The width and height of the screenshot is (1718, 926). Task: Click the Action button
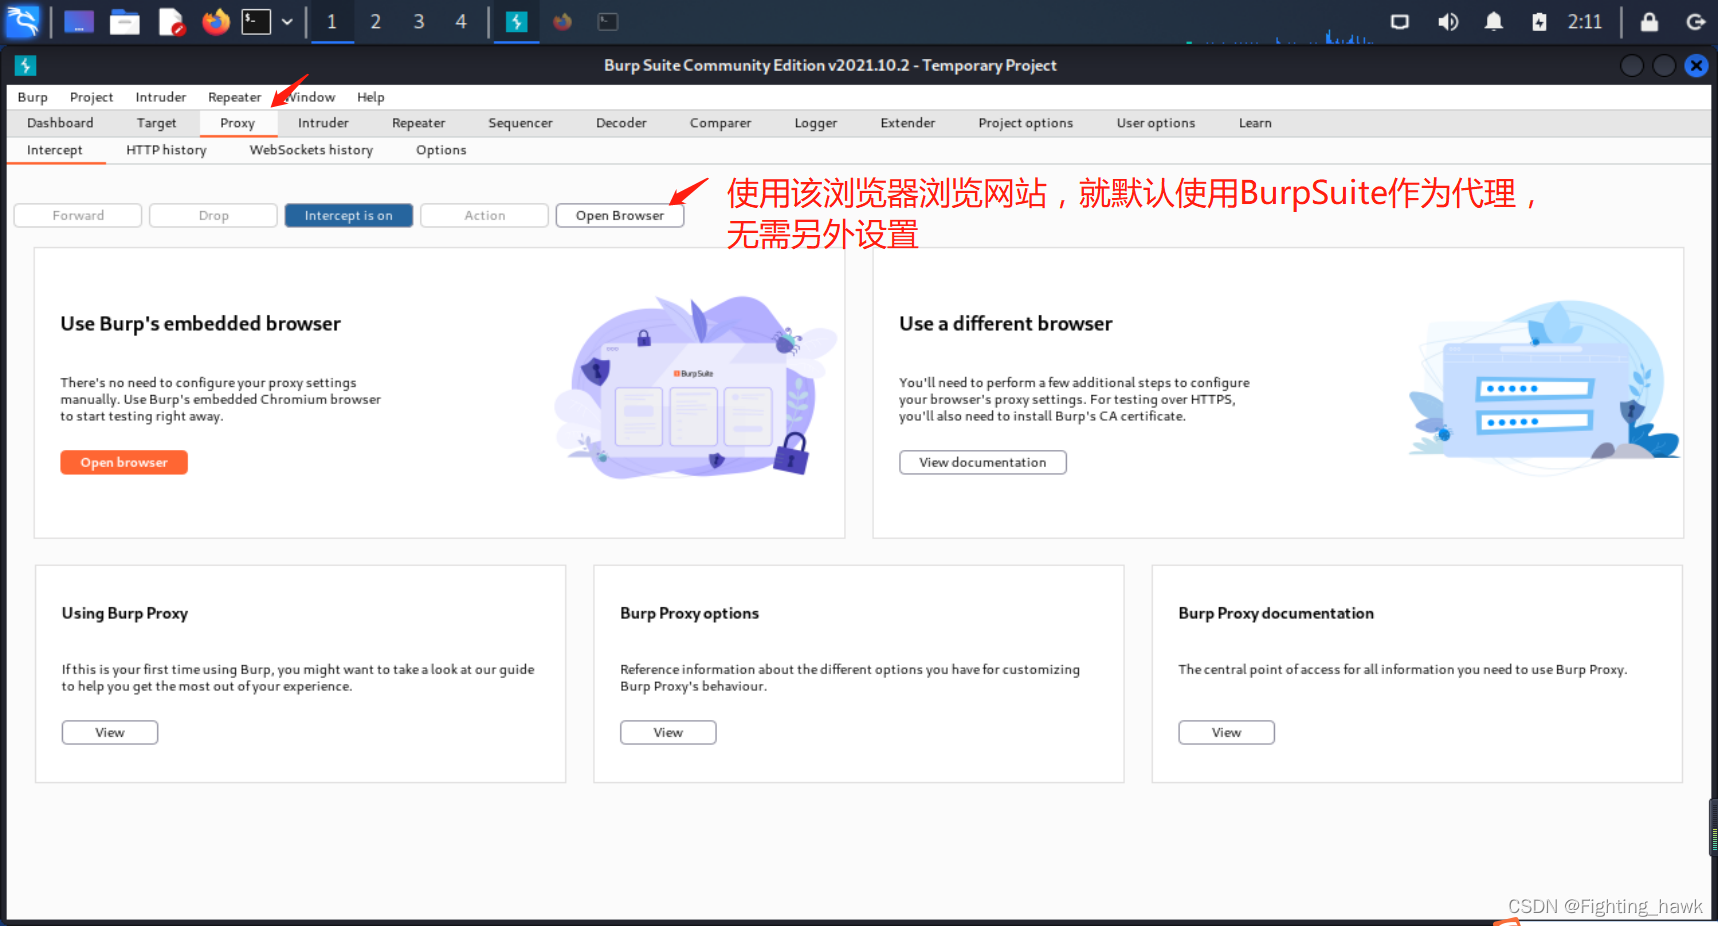pos(485,216)
